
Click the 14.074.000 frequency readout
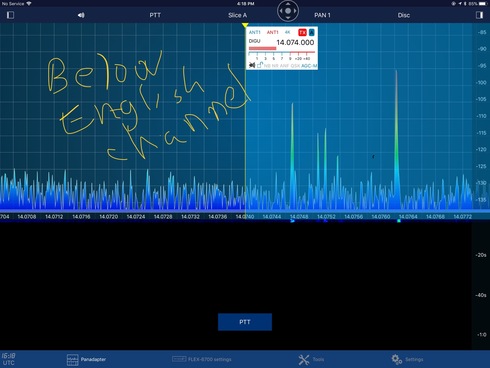[x=295, y=42]
